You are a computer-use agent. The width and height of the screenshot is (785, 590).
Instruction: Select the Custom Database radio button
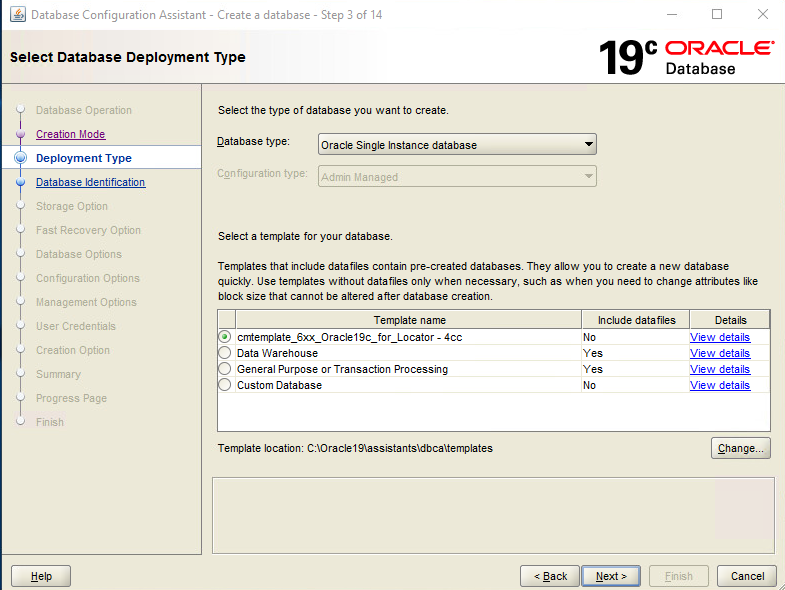coord(225,385)
